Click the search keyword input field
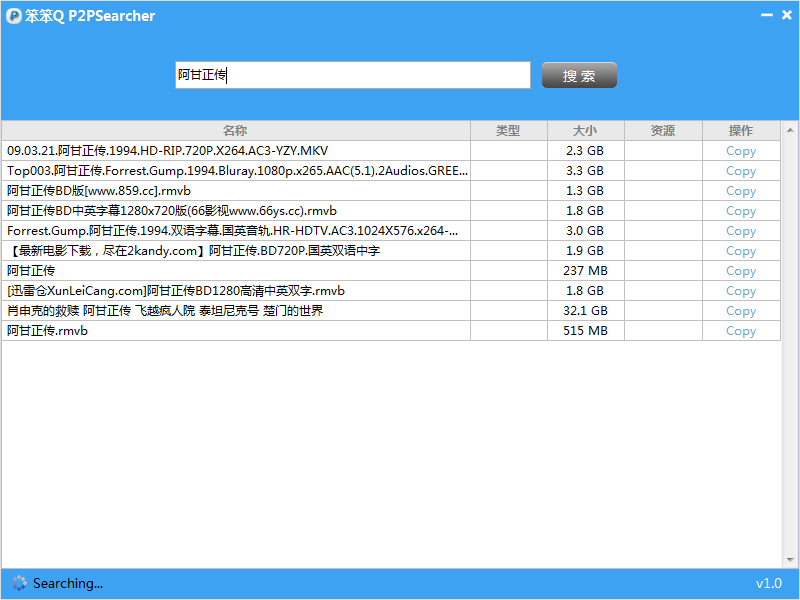This screenshot has height=600, width=800. pos(353,75)
